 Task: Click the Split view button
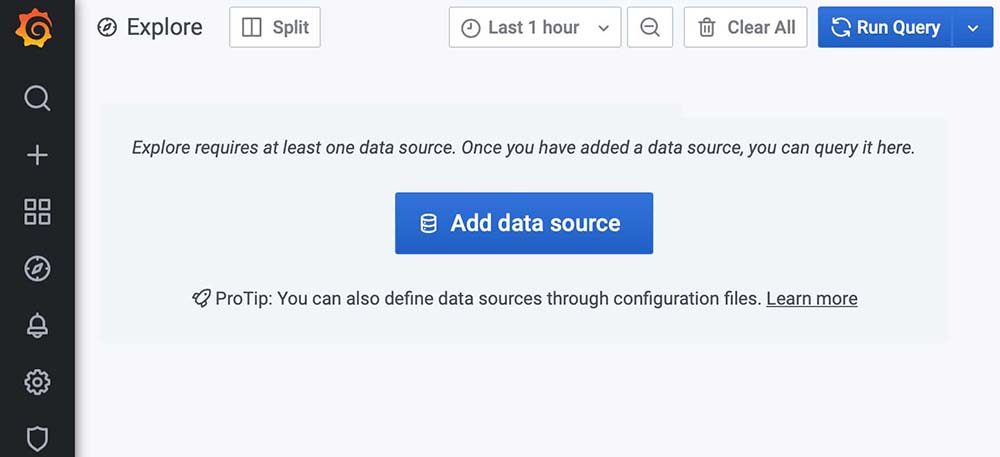pyautogui.click(x=275, y=28)
